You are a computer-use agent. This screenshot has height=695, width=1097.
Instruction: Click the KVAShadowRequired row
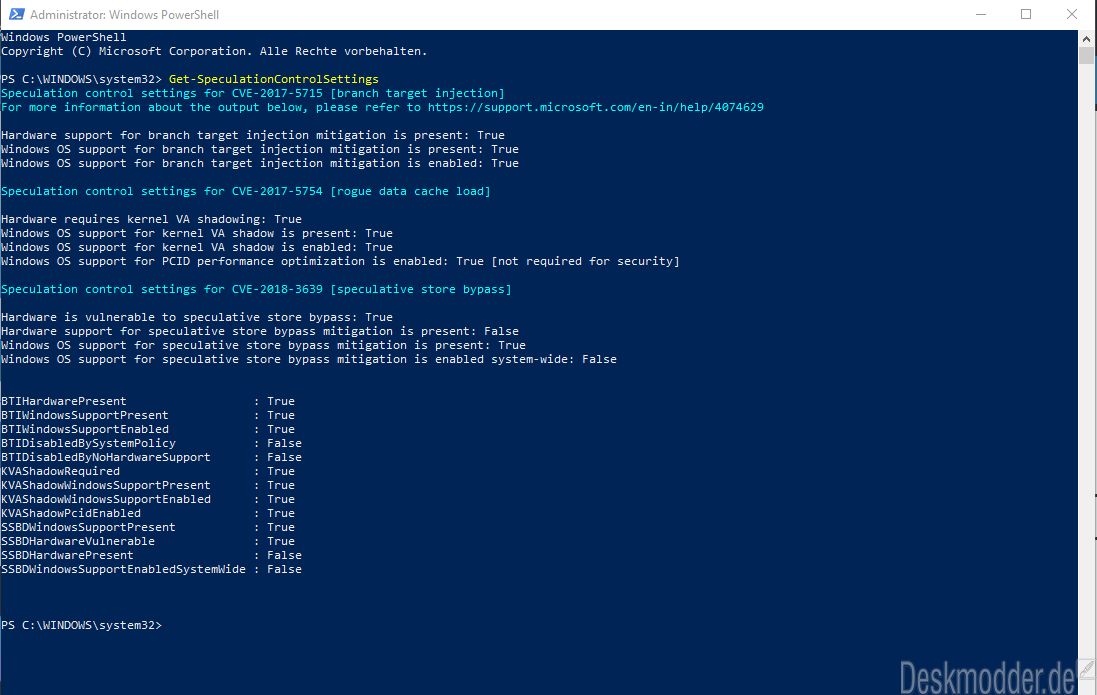point(148,471)
